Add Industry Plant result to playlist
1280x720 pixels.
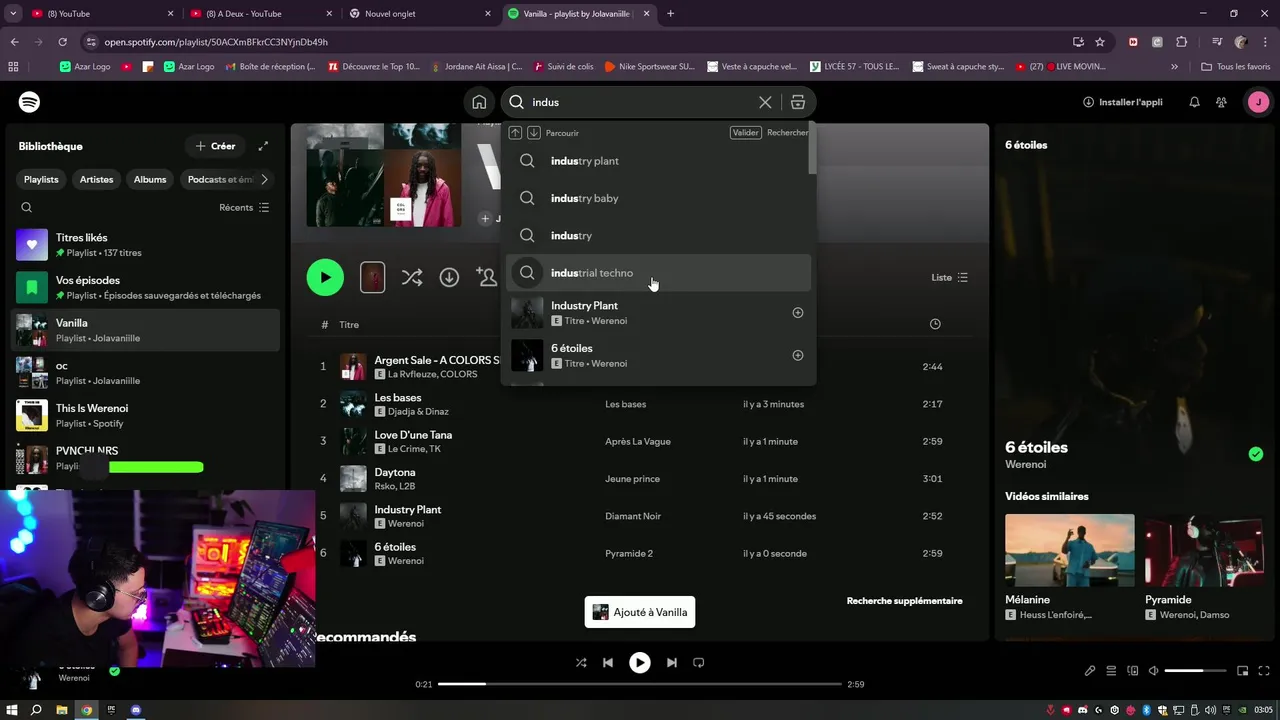pyautogui.click(x=798, y=313)
